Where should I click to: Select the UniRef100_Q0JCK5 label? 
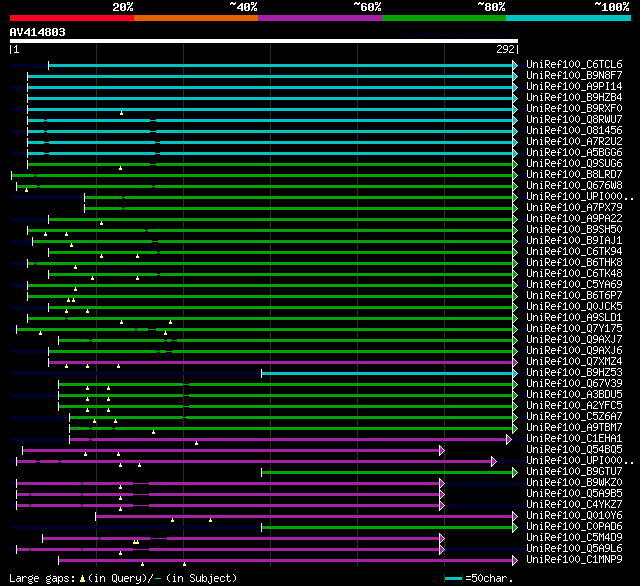coord(574,307)
